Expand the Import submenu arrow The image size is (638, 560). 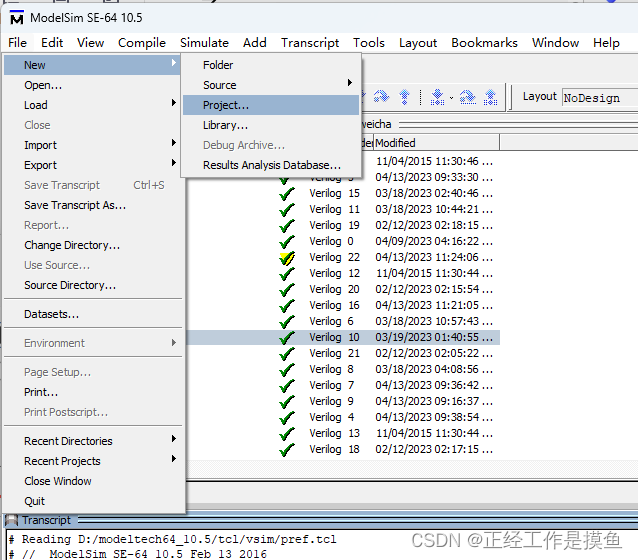click(174, 142)
